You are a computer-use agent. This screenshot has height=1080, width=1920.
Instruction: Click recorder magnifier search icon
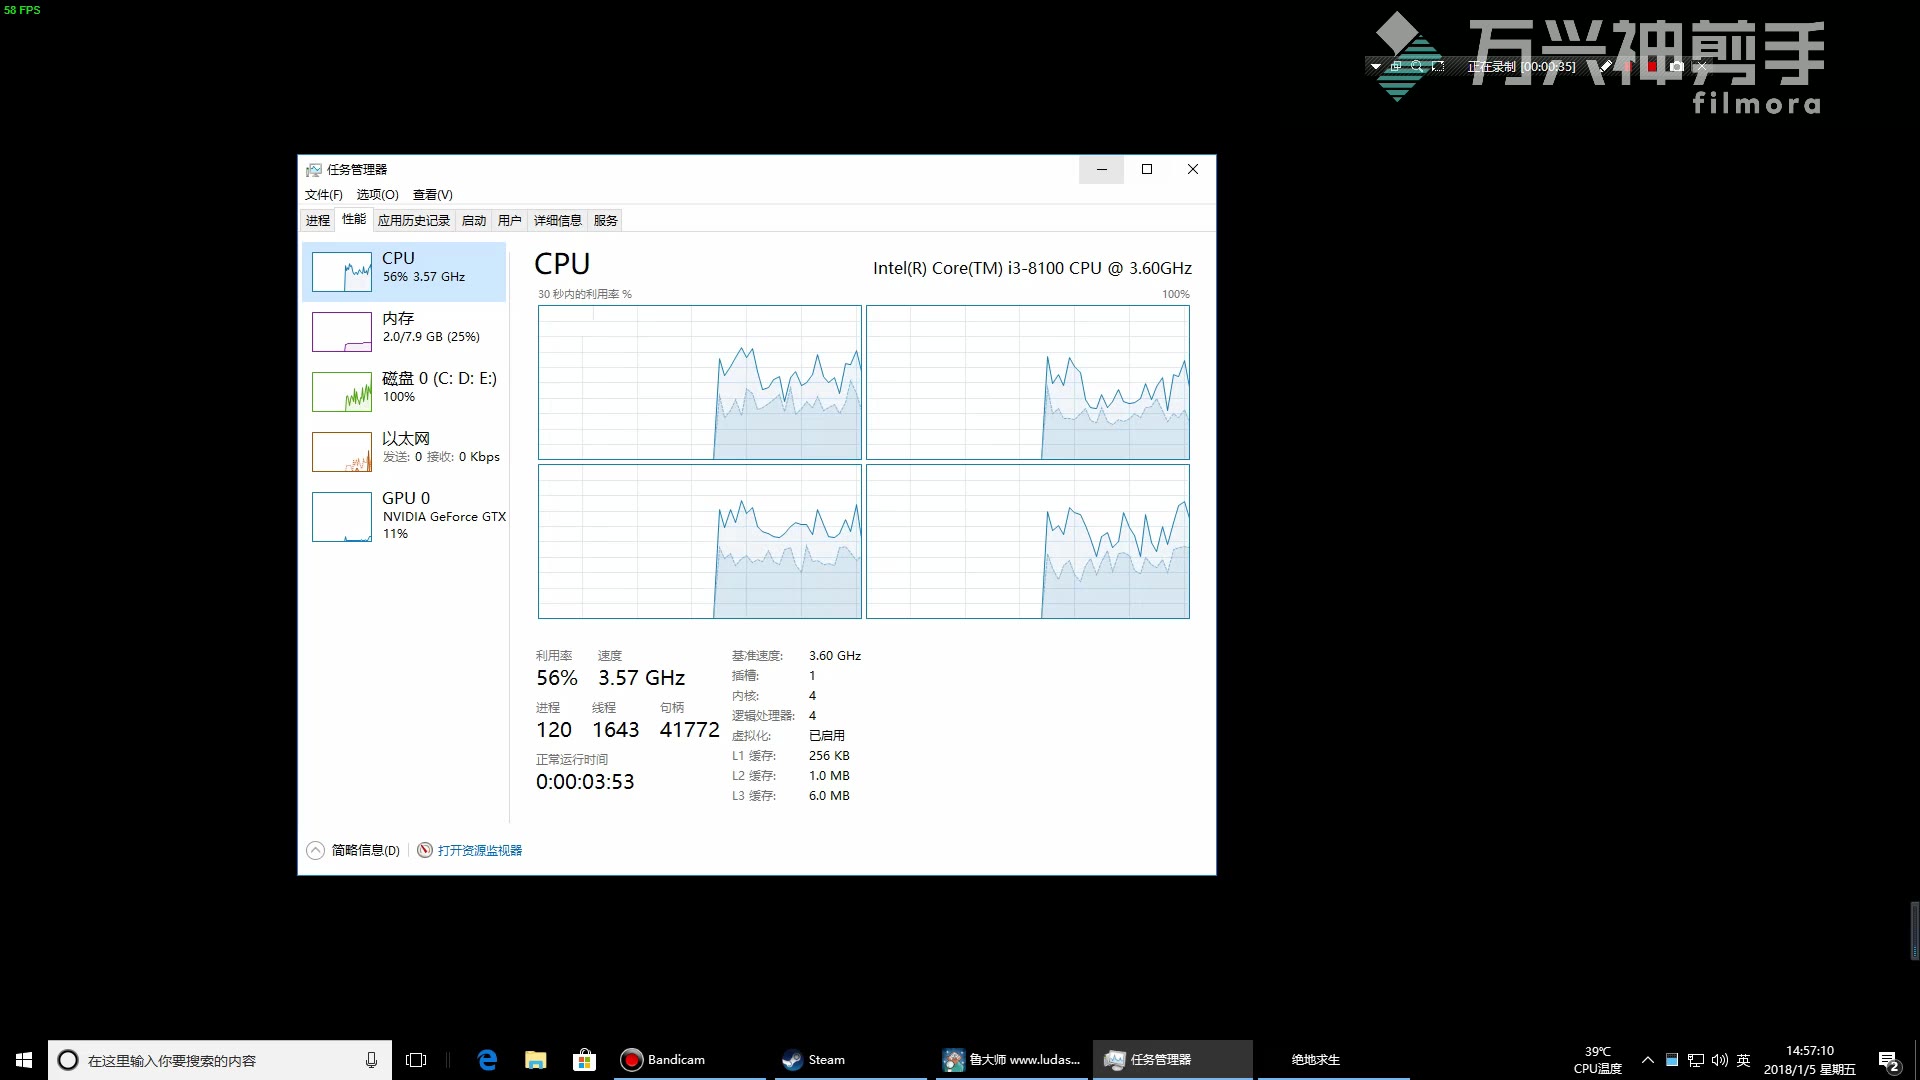[x=1417, y=66]
